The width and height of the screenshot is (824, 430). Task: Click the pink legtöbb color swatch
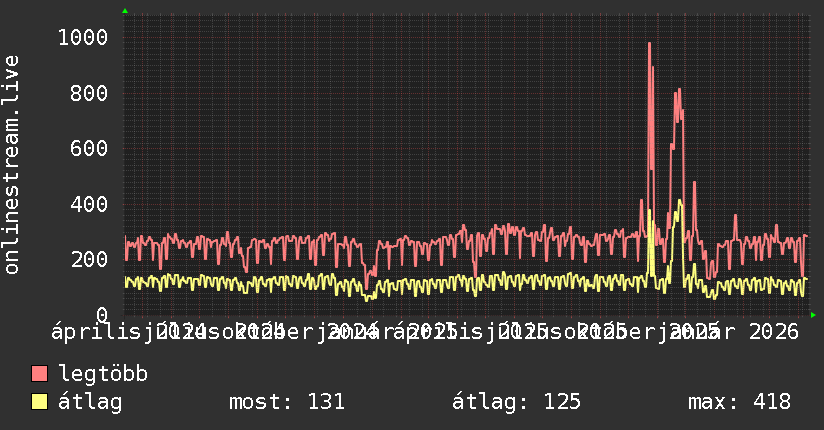[x=39, y=373]
